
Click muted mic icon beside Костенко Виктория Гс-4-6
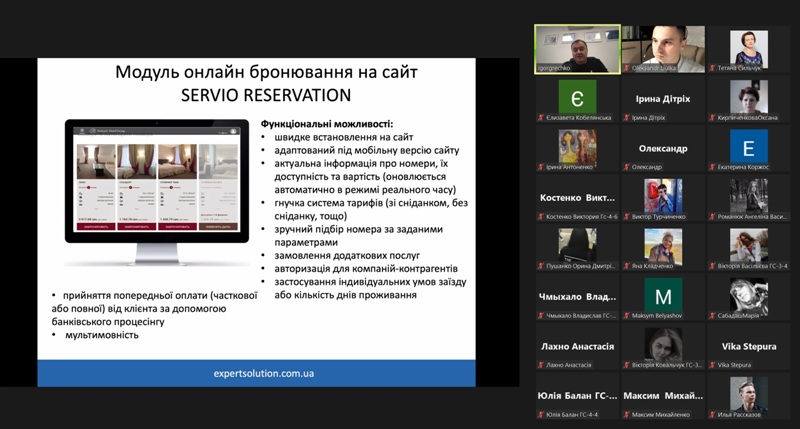(540, 216)
